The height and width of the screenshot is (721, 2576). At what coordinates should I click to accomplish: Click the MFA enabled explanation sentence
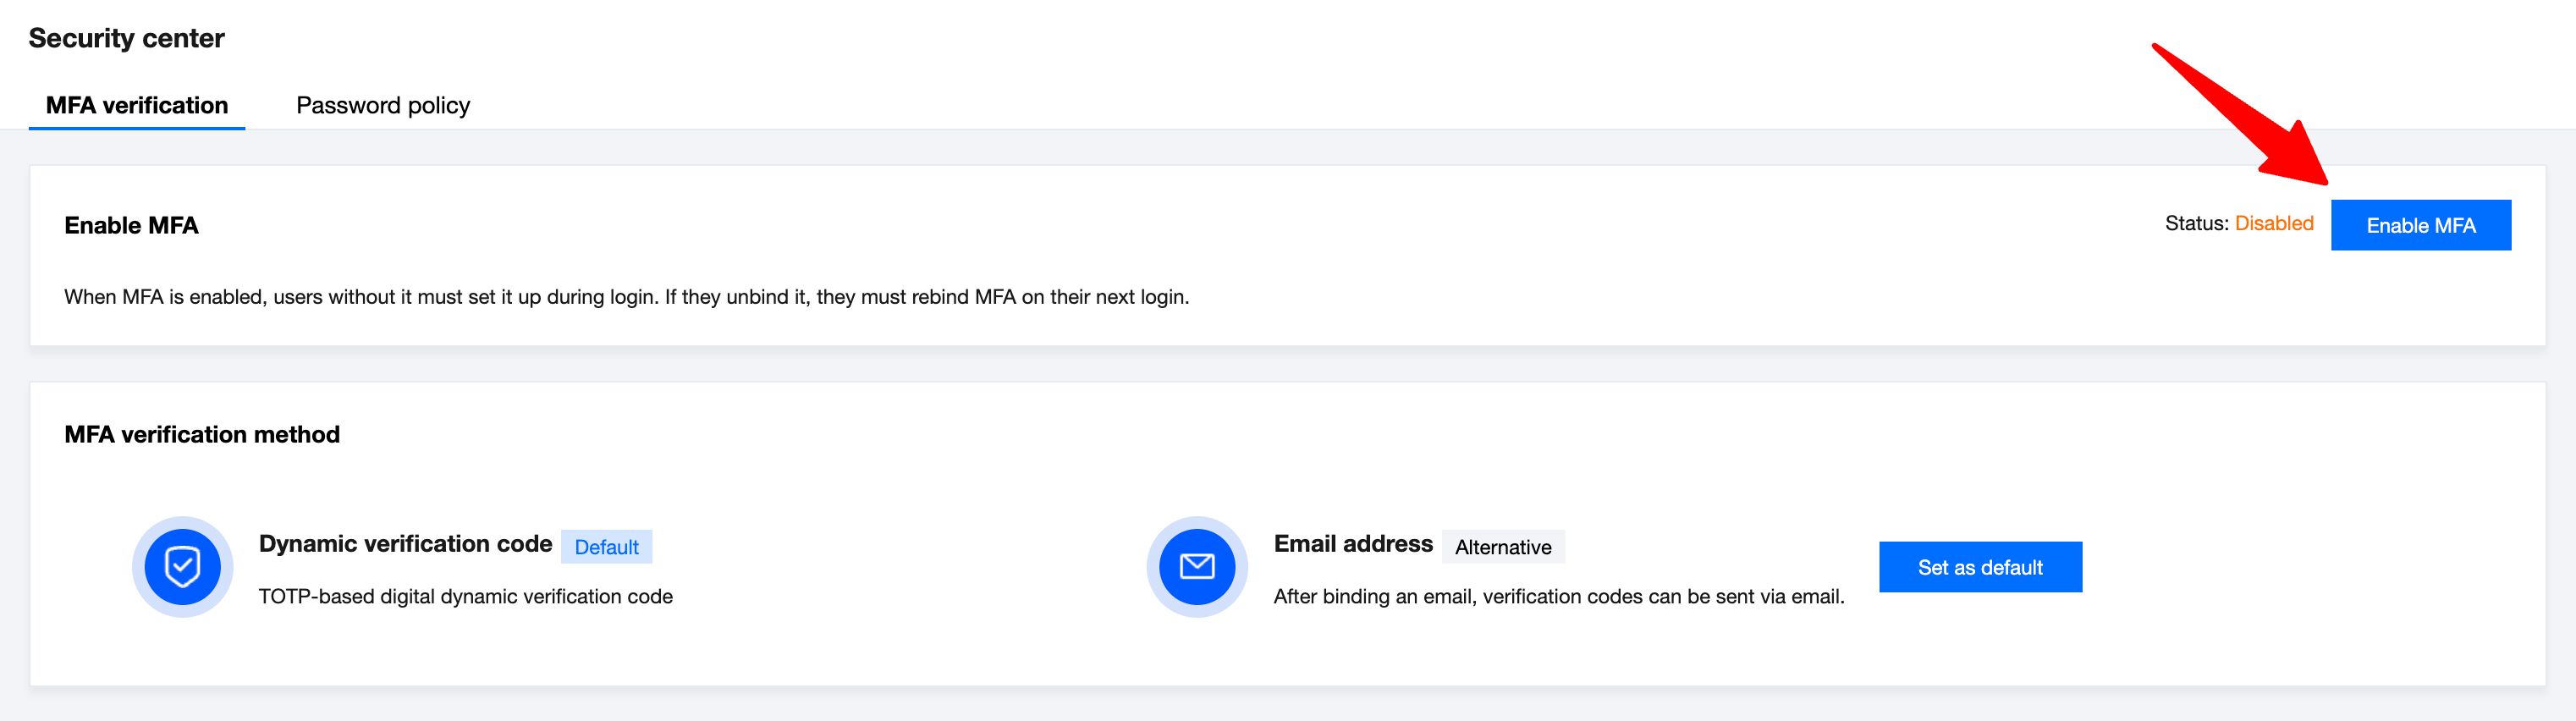[x=626, y=297]
